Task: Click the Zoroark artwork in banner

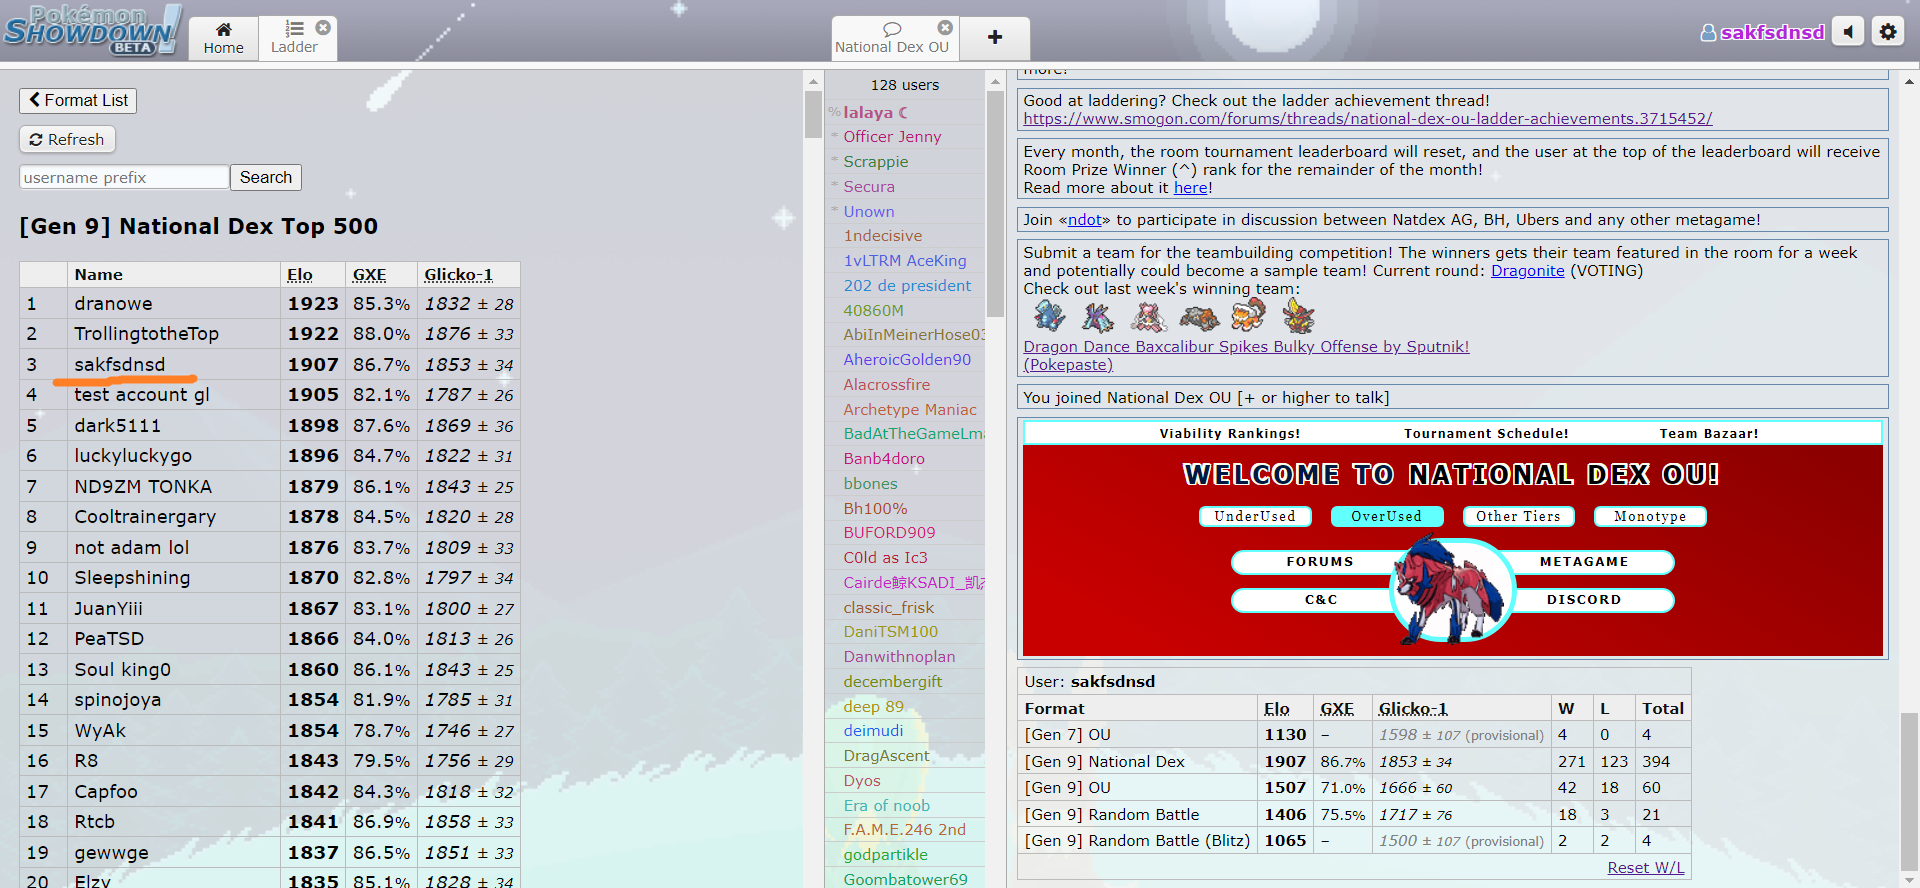Action: click(x=1452, y=590)
